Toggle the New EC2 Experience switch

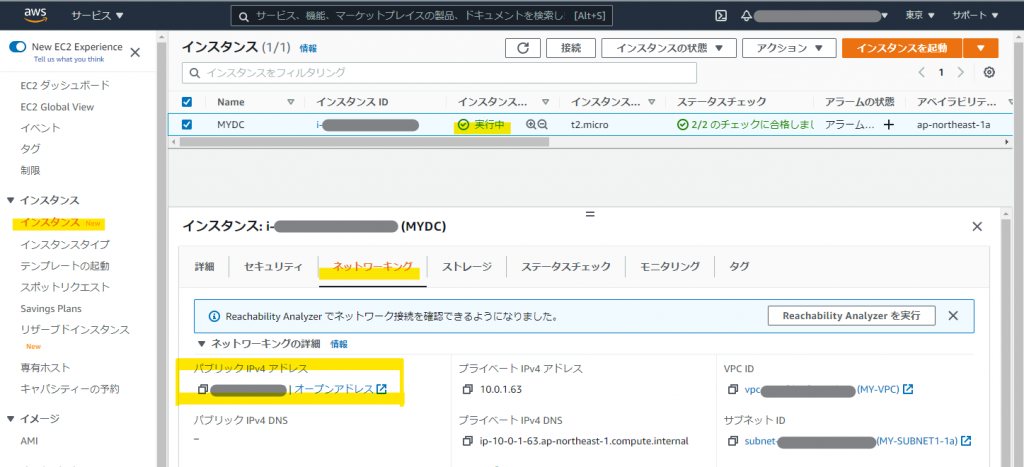point(18,47)
